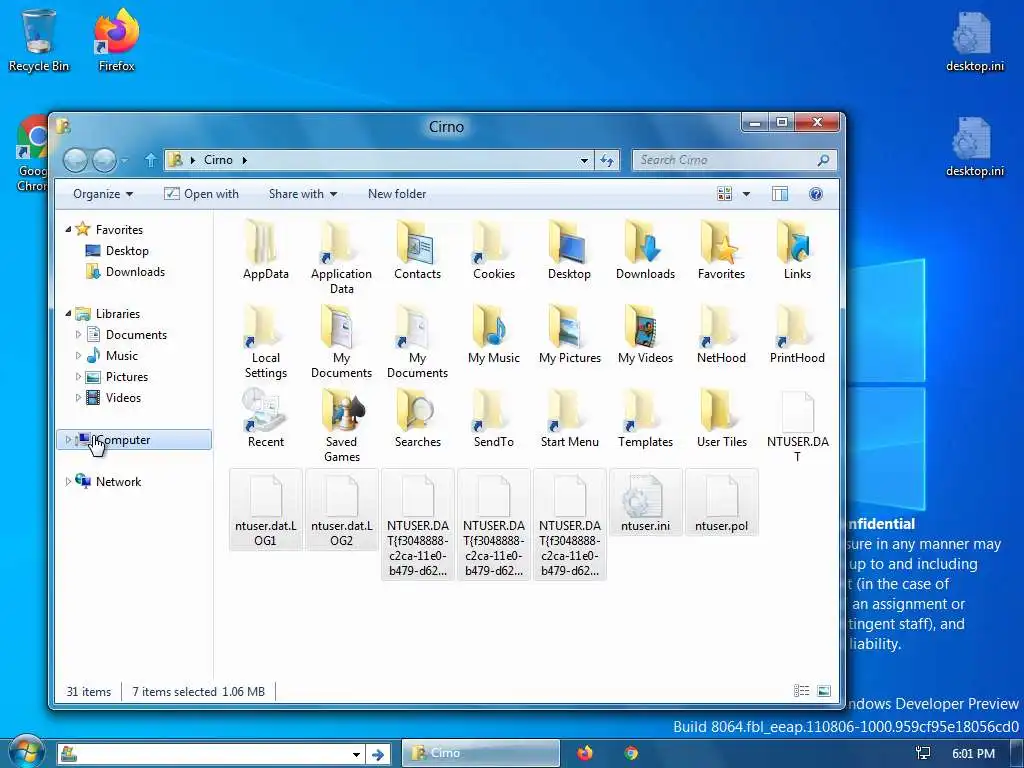
Task: Open recent pages dropdown near navigation arrows
Action: (x=125, y=160)
